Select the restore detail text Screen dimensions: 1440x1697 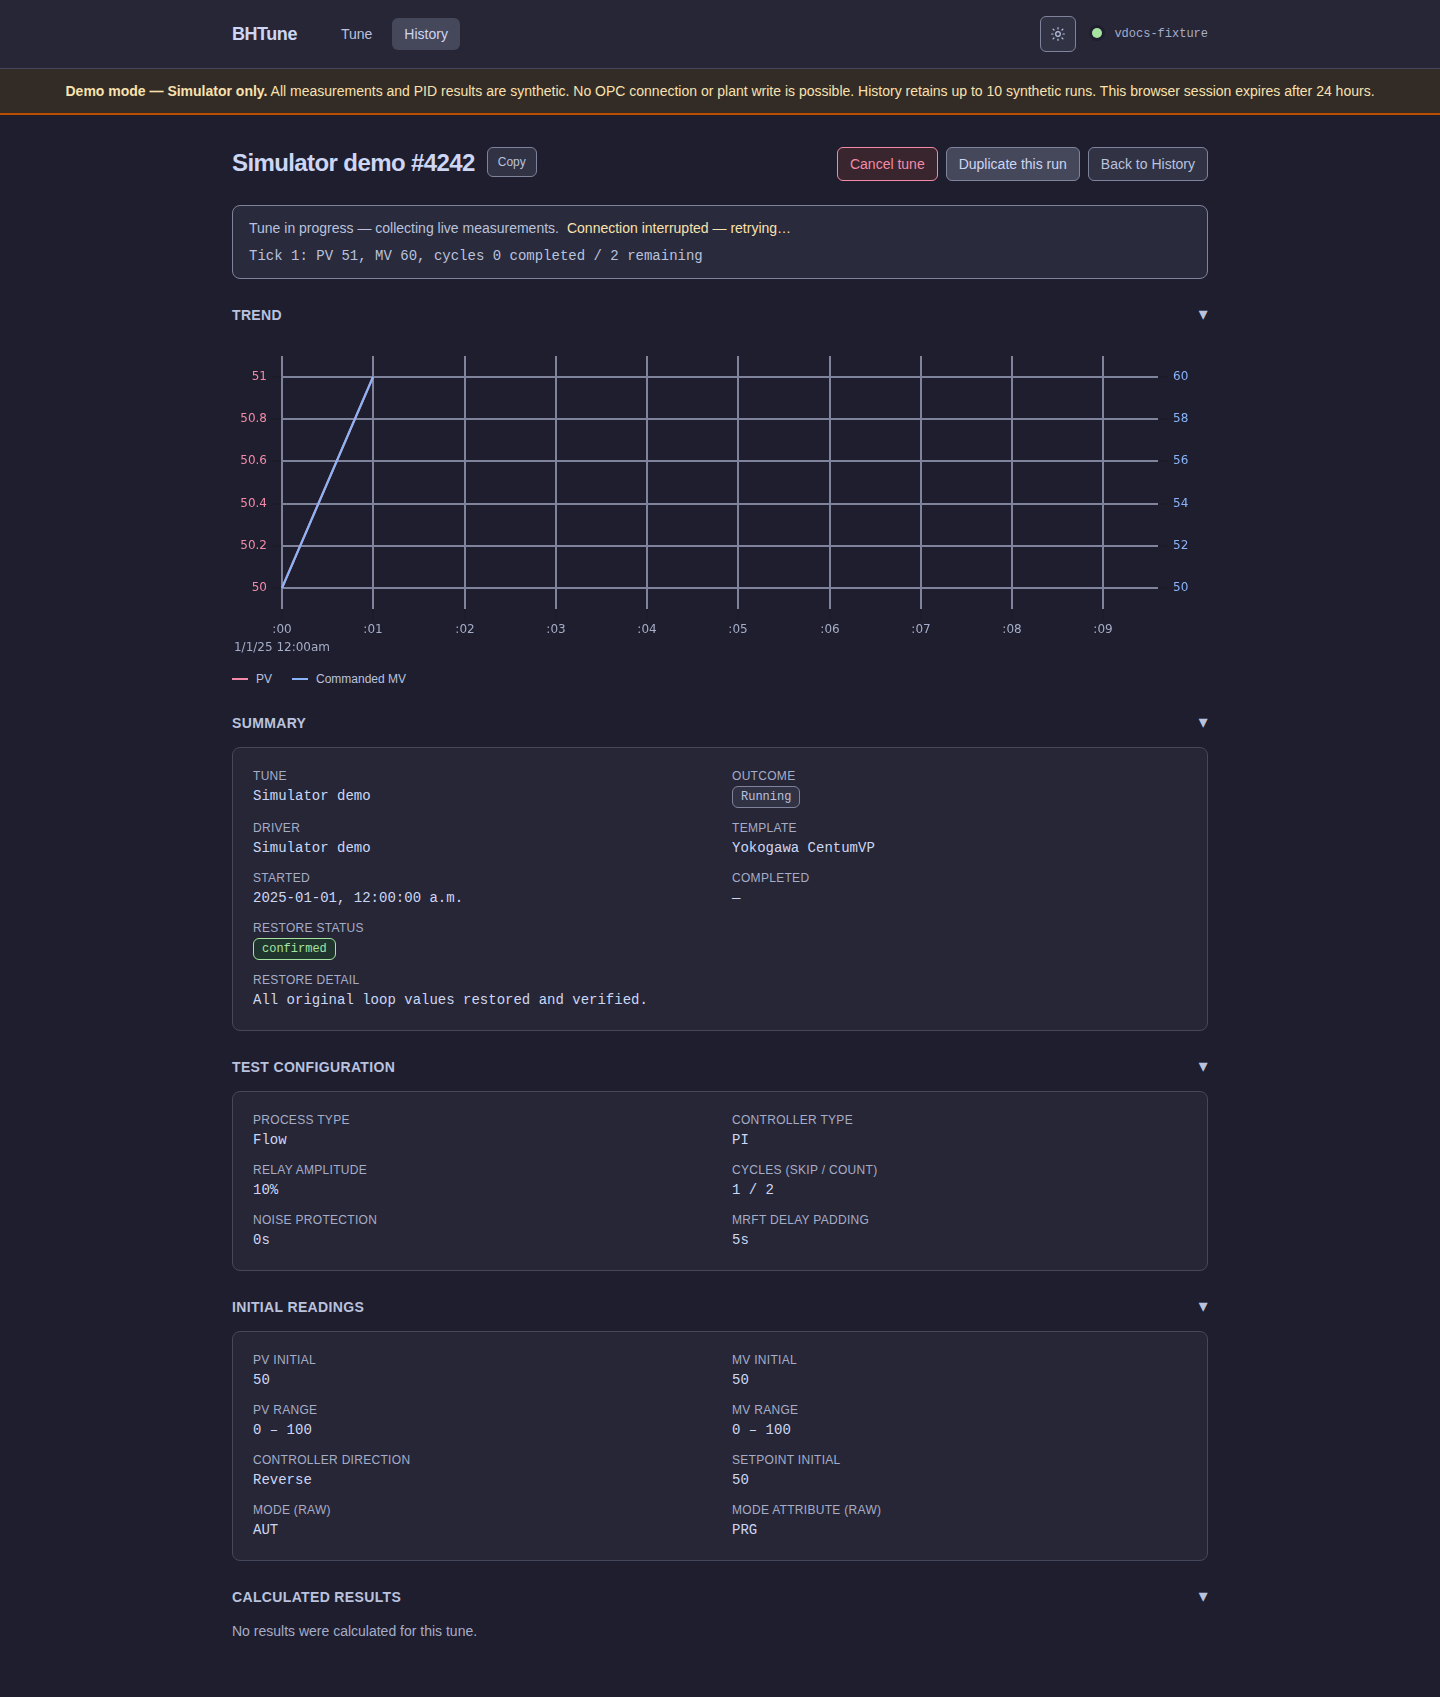450,1000
